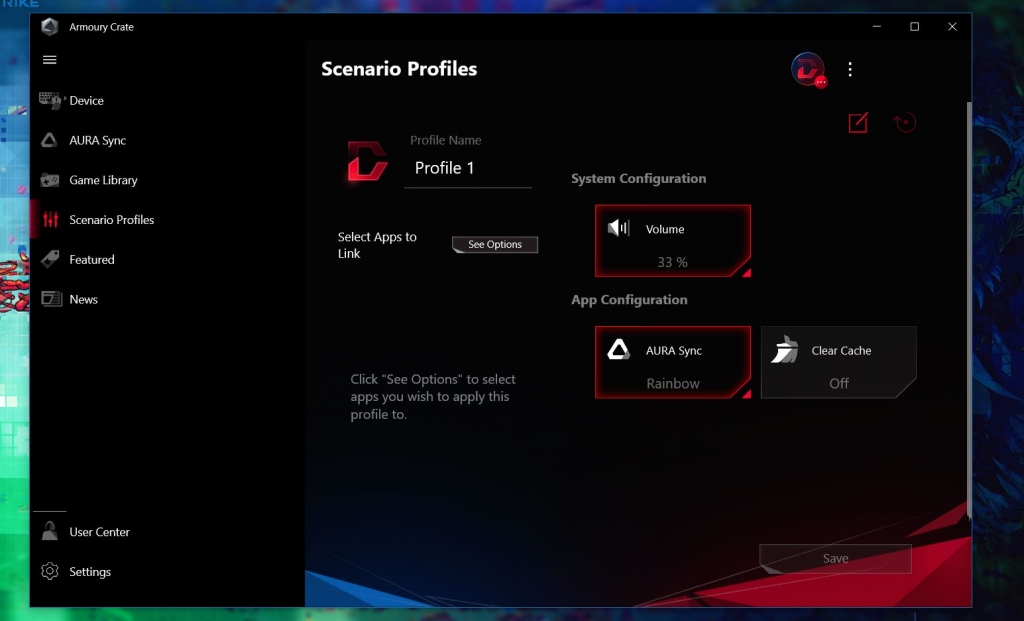The height and width of the screenshot is (621, 1024).
Task: Click the red restore/reset profile icon
Action: click(x=905, y=123)
